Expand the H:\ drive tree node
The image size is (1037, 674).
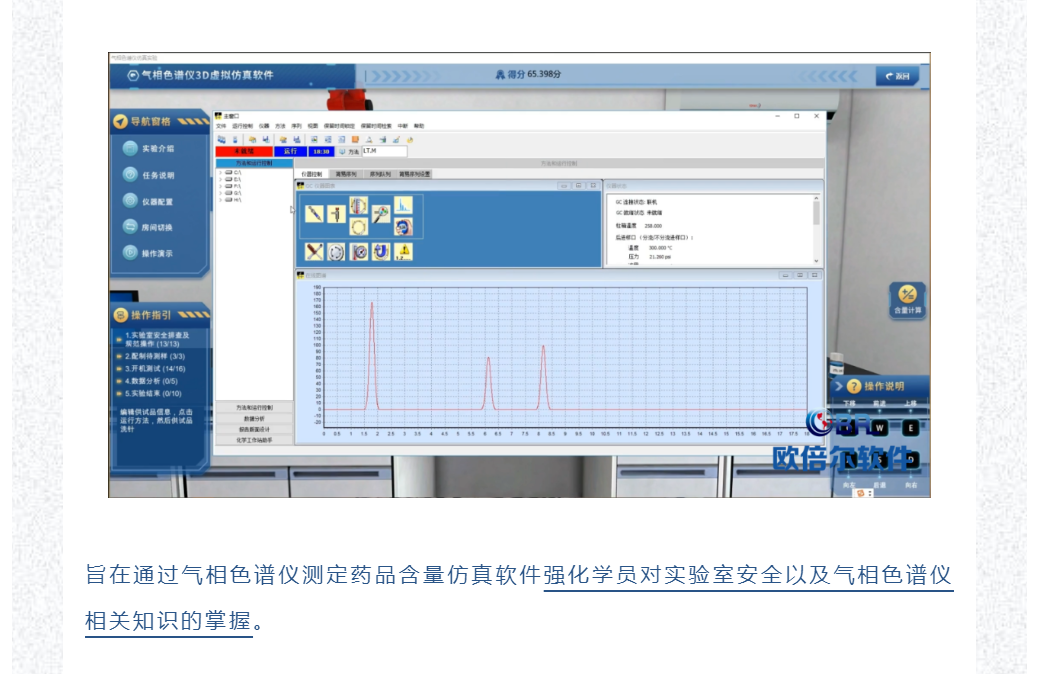220,200
